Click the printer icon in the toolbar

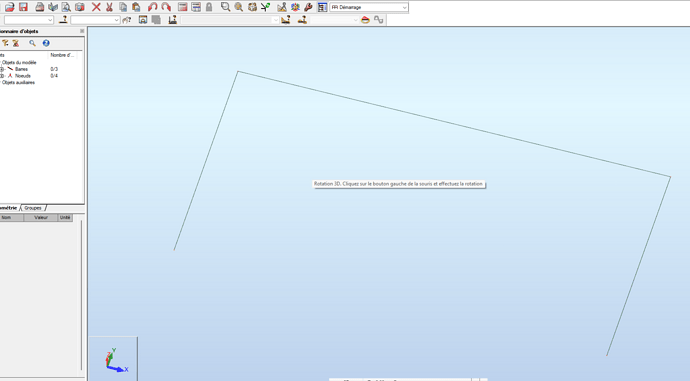coord(40,7)
